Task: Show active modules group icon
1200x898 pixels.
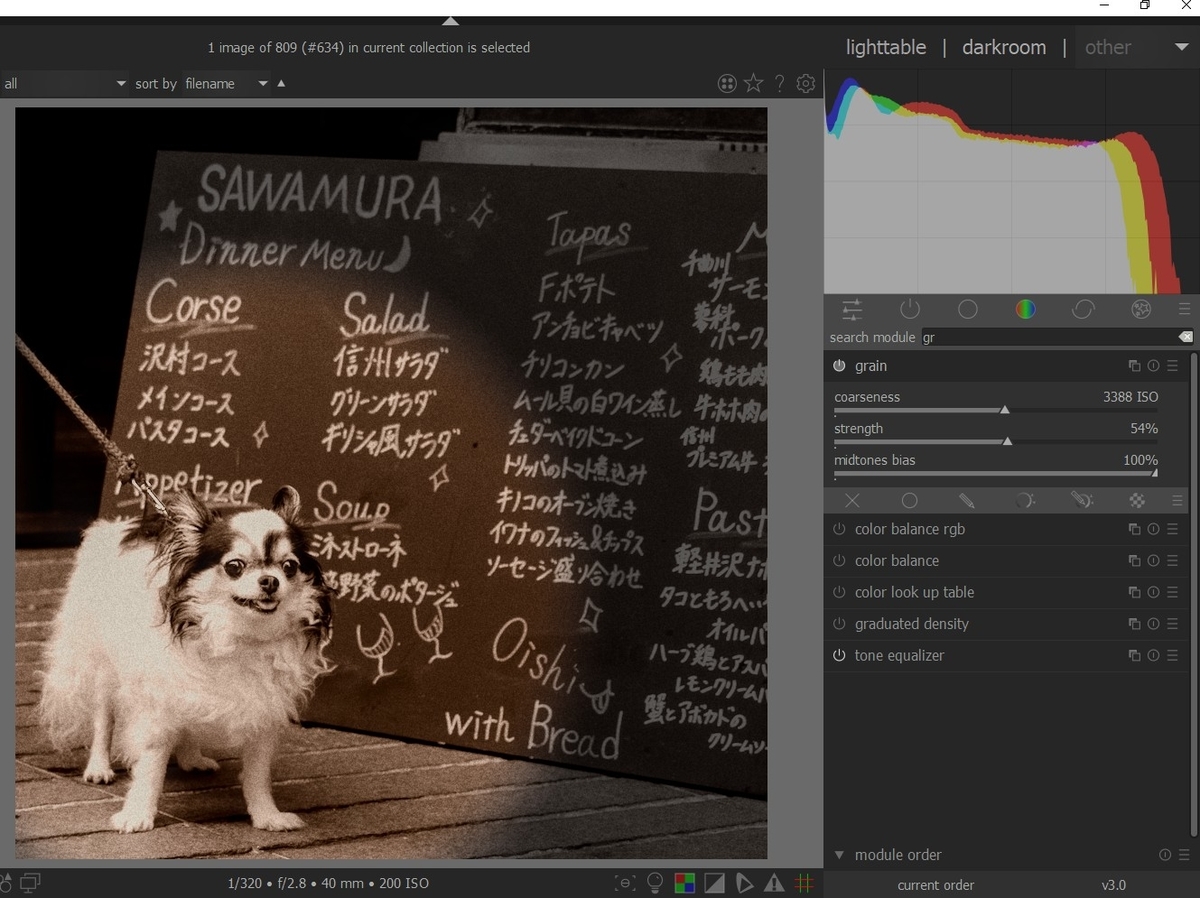Action: (909, 309)
